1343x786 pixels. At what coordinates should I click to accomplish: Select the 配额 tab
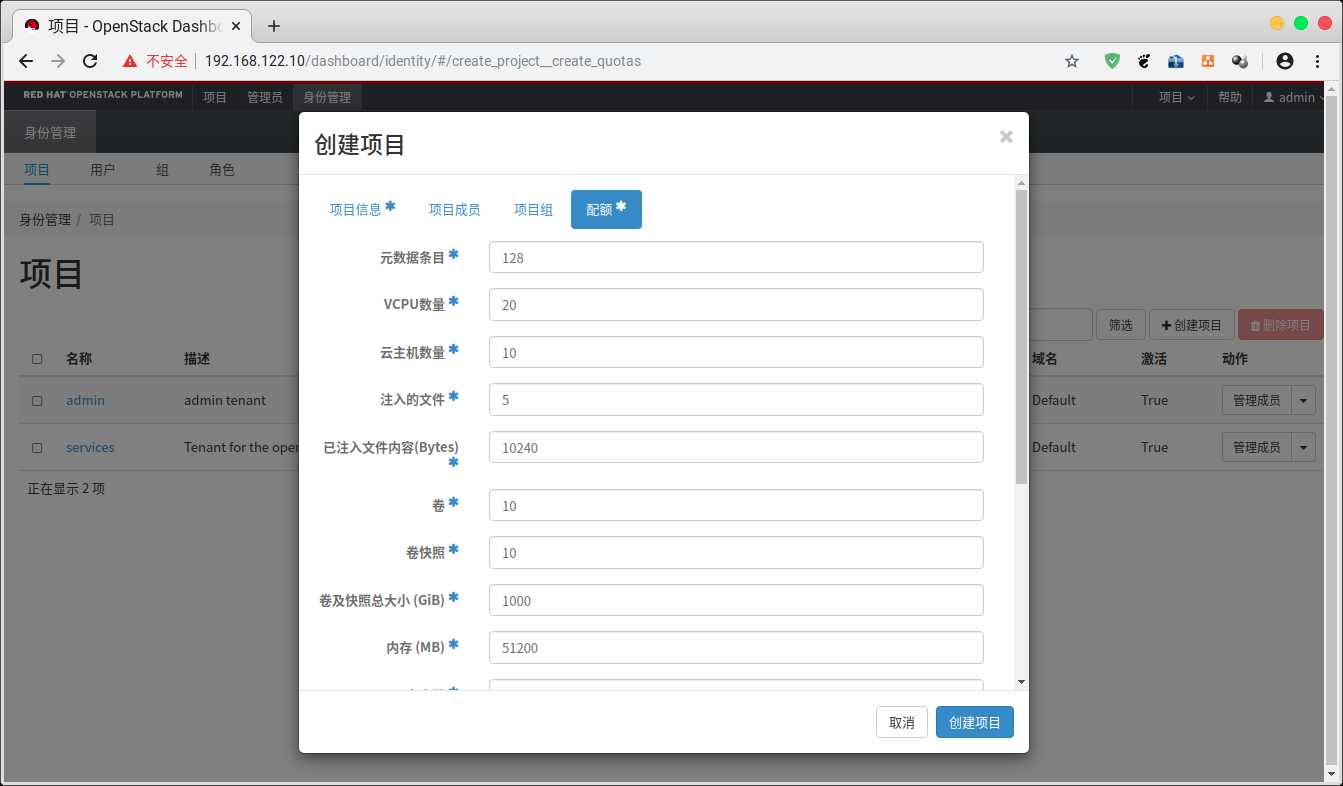606,209
